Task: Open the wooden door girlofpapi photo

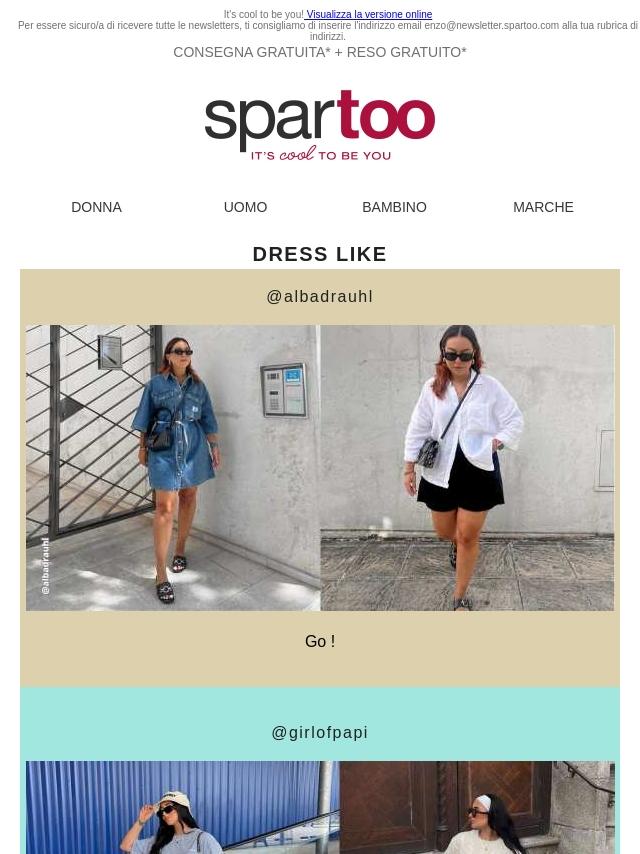Action: pyautogui.click(x=477, y=807)
